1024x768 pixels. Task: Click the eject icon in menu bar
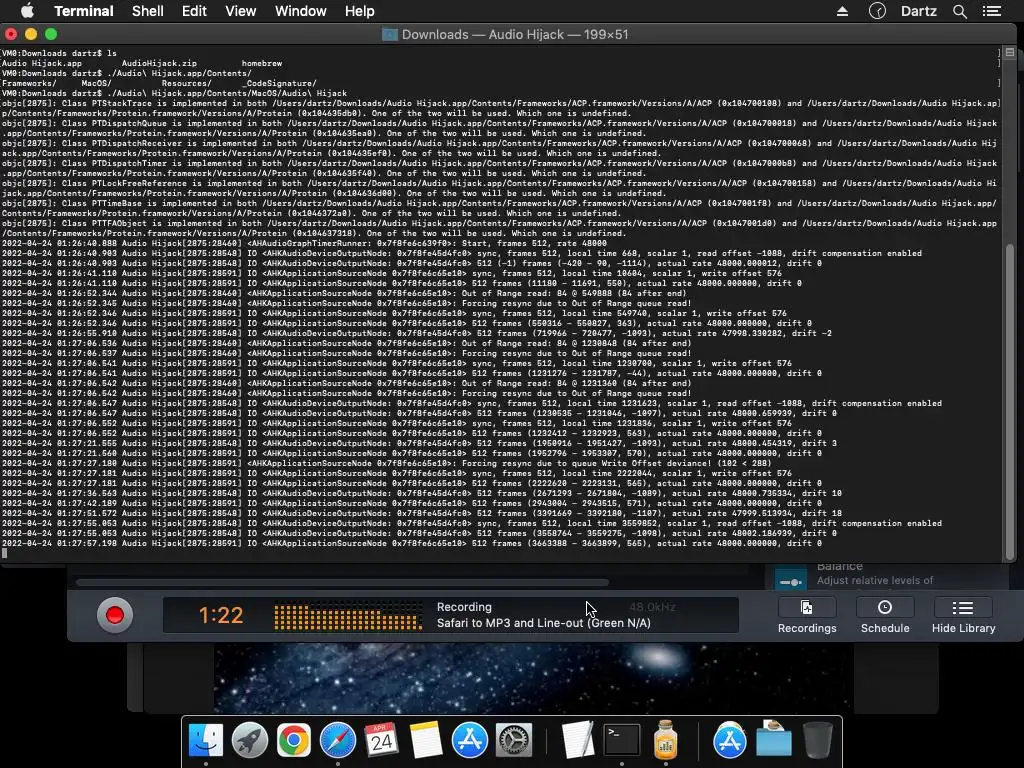(x=842, y=11)
